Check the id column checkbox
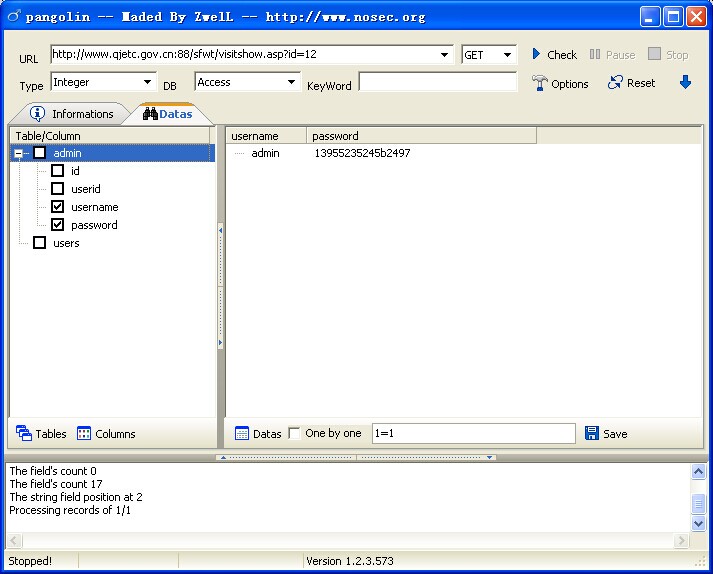Viewport: 713px width, 574px height. click(x=57, y=171)
